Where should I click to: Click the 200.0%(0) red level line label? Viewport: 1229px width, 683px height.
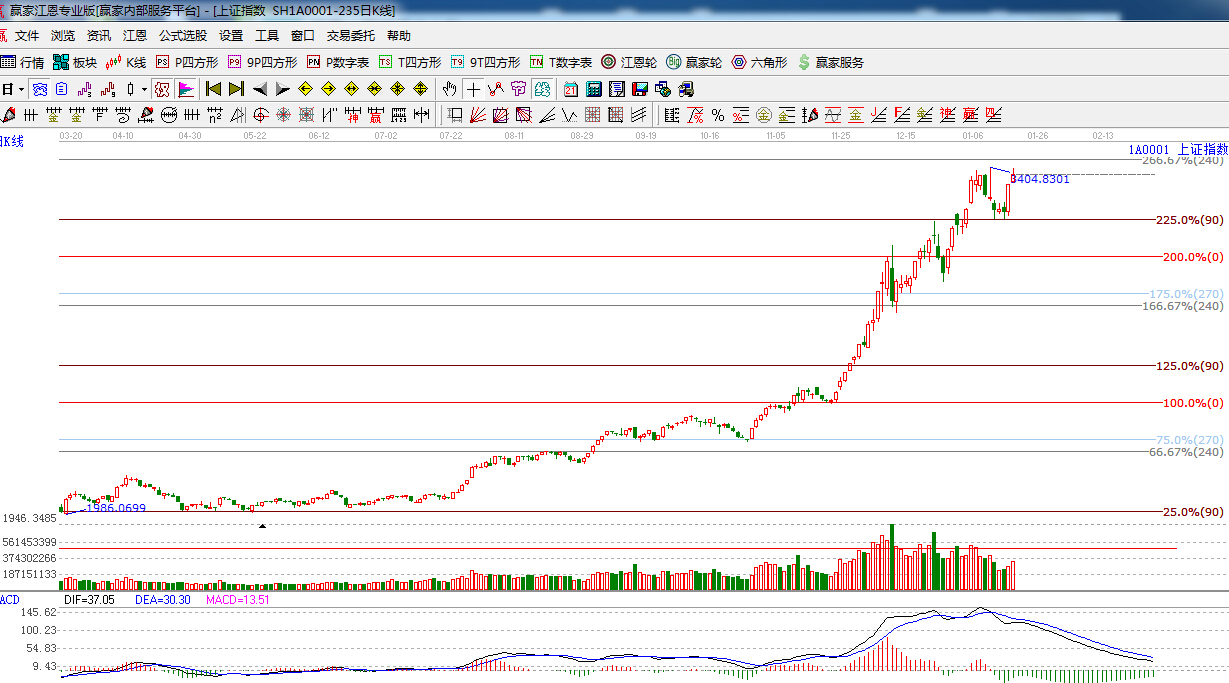click(1192, 257)
